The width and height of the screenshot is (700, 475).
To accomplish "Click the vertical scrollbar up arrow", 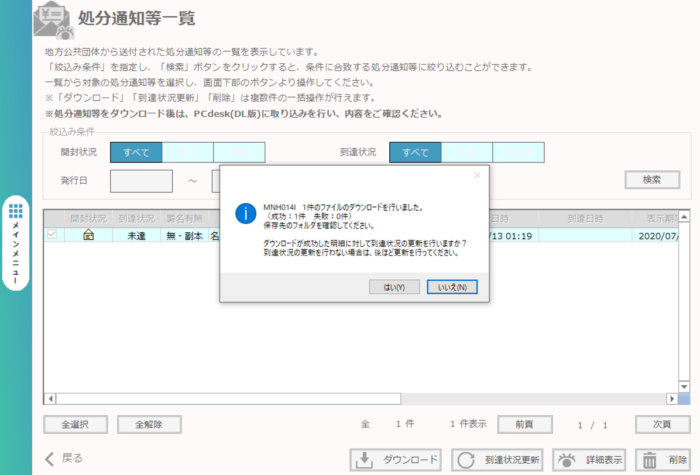I will [x=684, y=217].
